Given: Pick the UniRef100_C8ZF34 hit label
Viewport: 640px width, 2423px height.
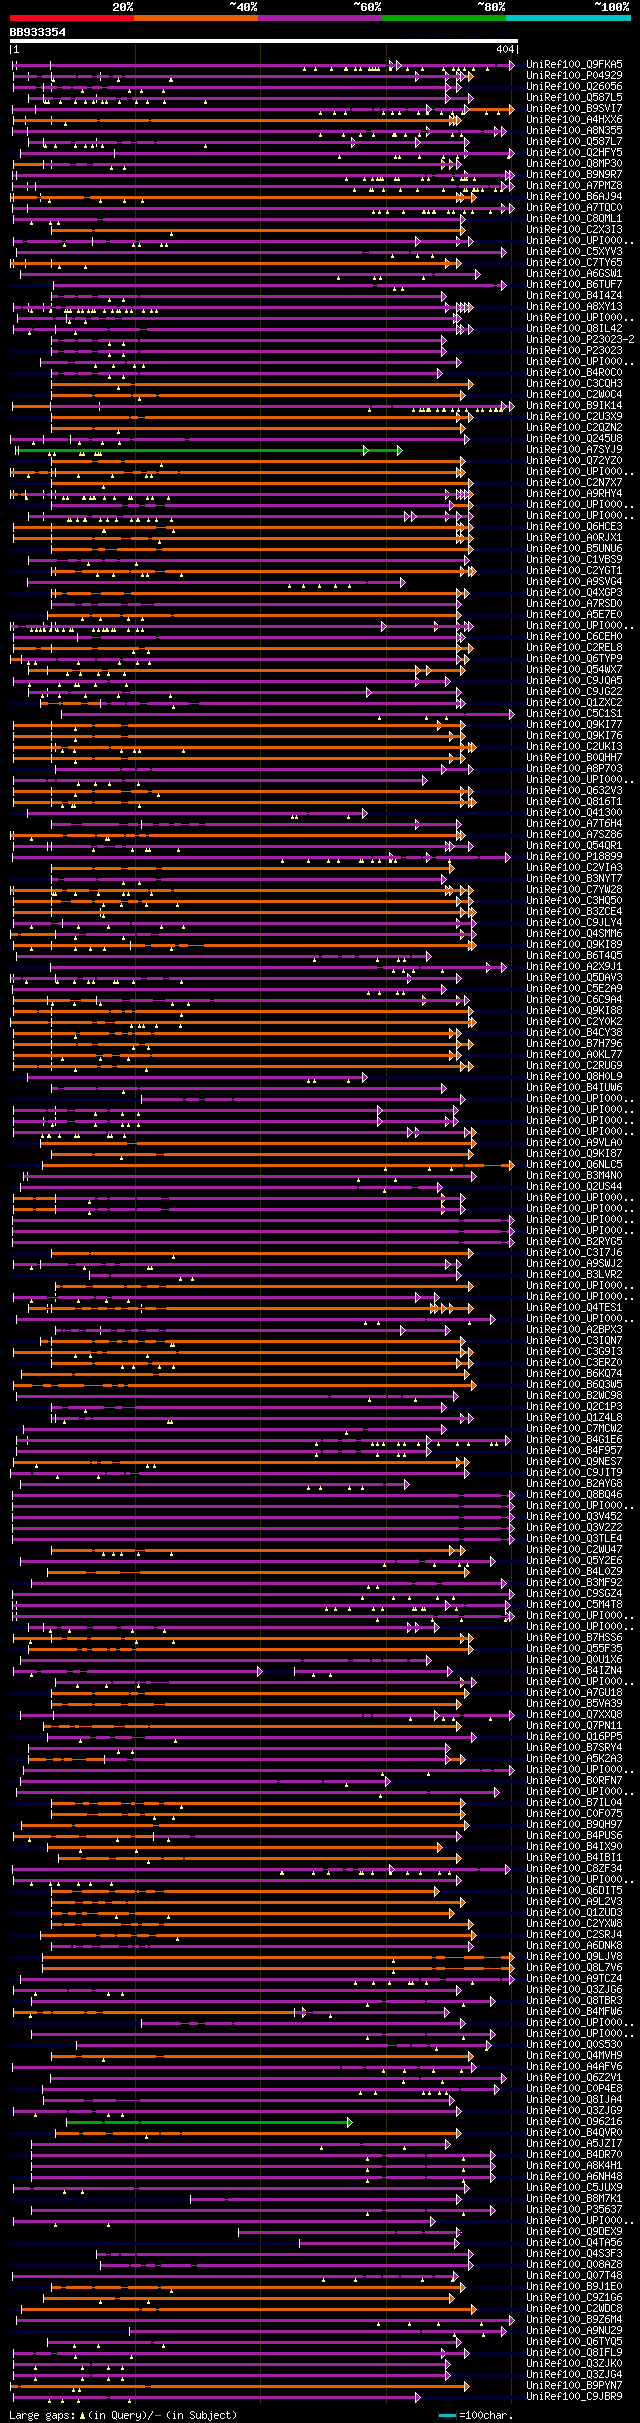Looking at the screenshot, I should click(x=574, y=1868).
